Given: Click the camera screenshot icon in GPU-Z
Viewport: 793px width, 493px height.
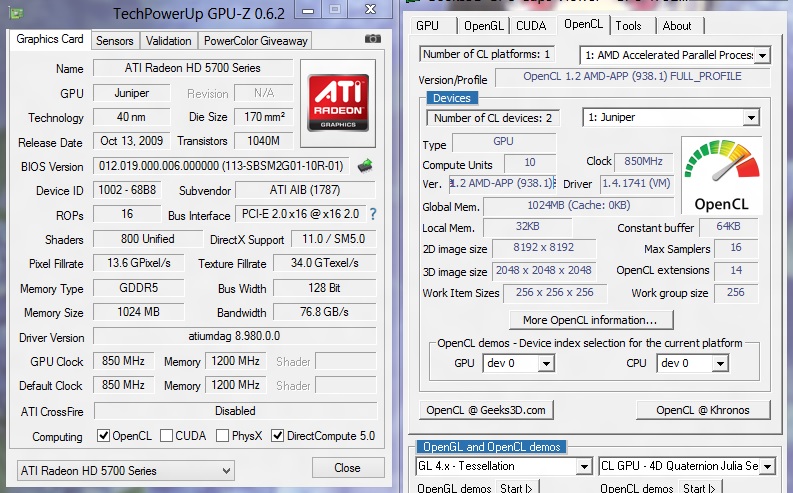Looking at the screenshot, I should (373, 39).
